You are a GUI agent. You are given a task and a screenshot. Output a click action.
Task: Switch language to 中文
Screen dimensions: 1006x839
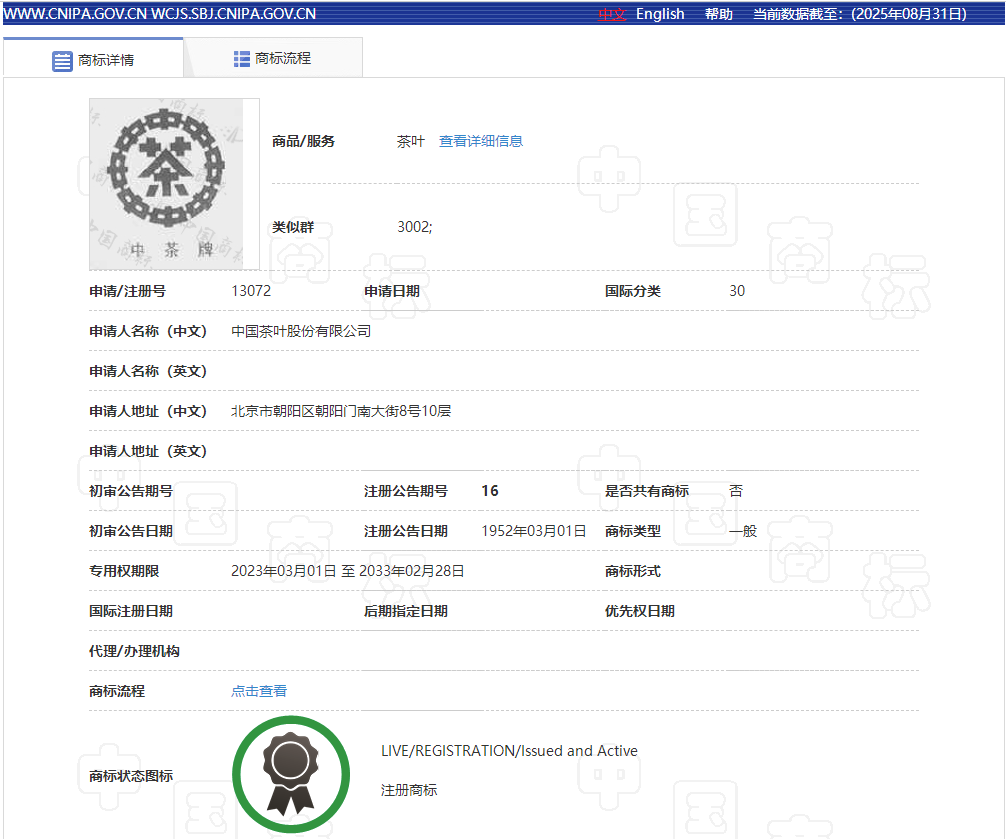coord(611,14)
